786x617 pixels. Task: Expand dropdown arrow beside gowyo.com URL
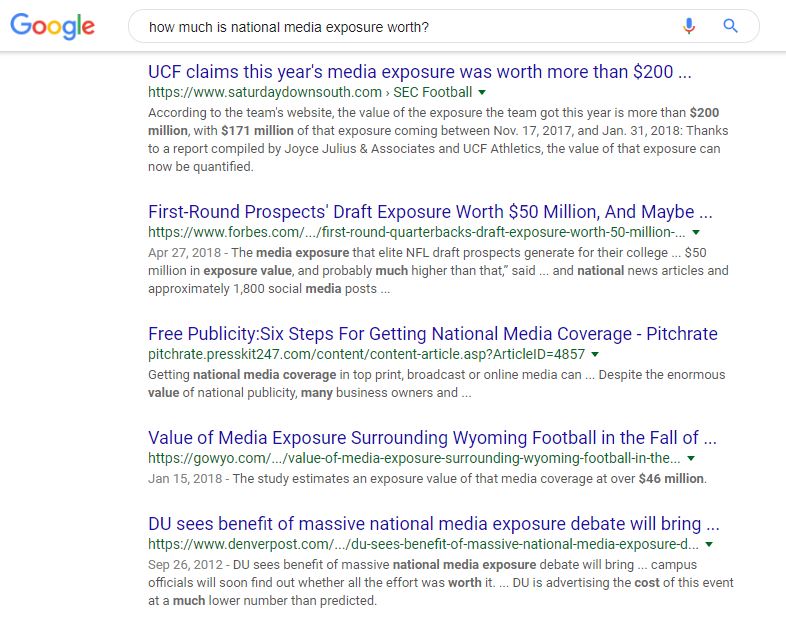[692, 458]
